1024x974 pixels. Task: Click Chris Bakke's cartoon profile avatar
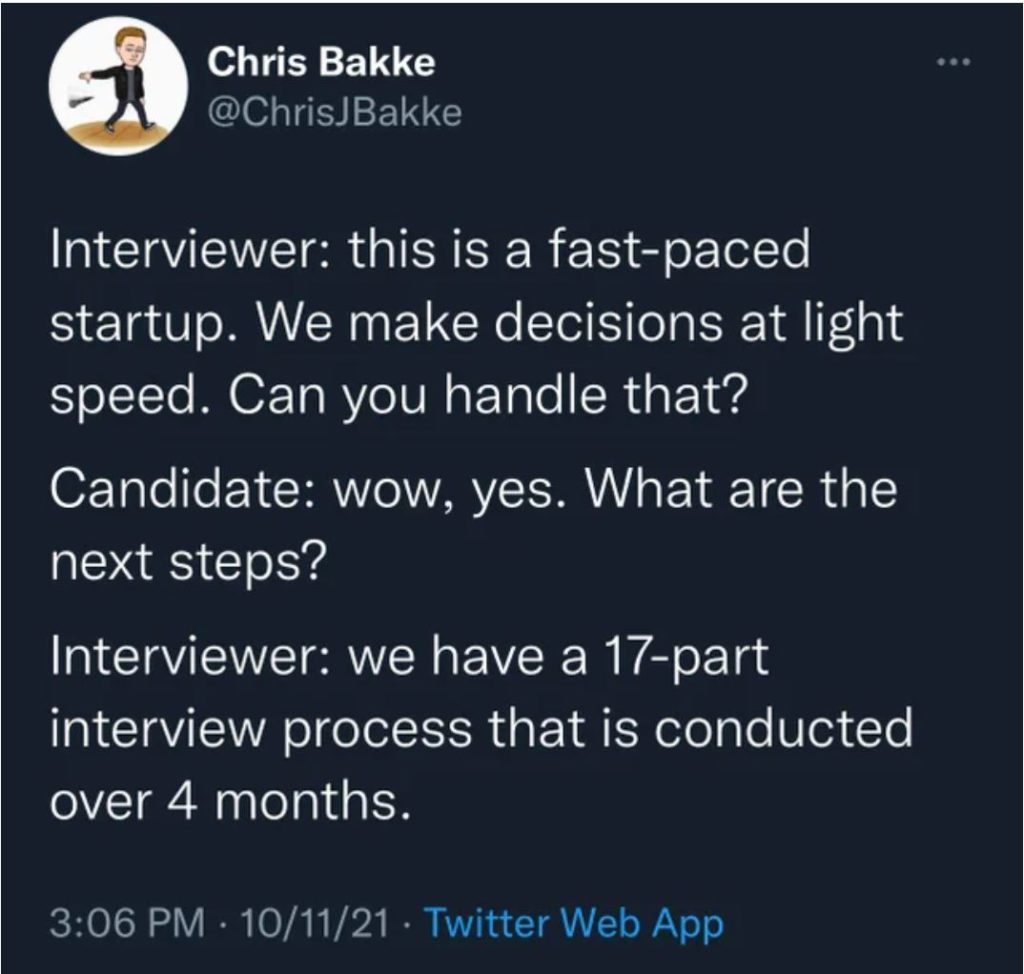118,86
